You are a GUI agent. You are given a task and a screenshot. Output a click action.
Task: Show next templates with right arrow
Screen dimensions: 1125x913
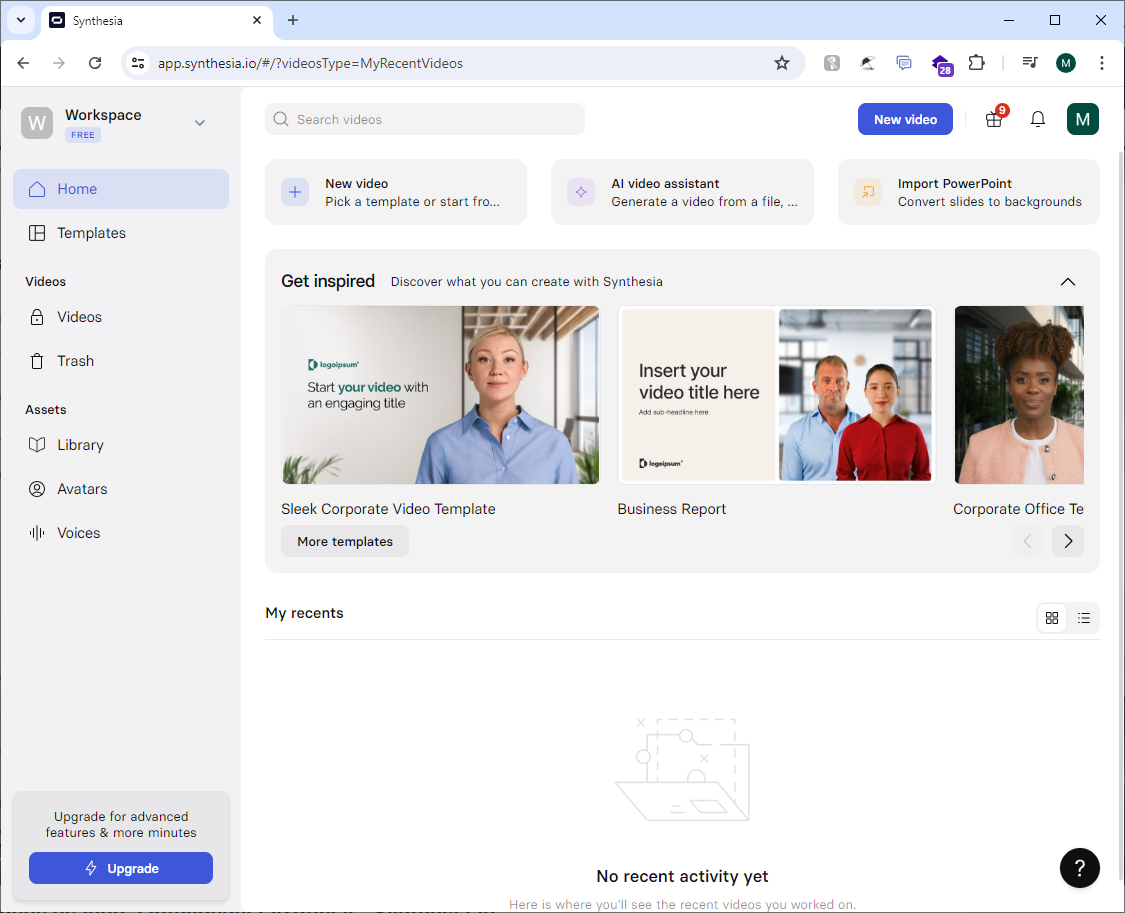tap(1068, 541)
